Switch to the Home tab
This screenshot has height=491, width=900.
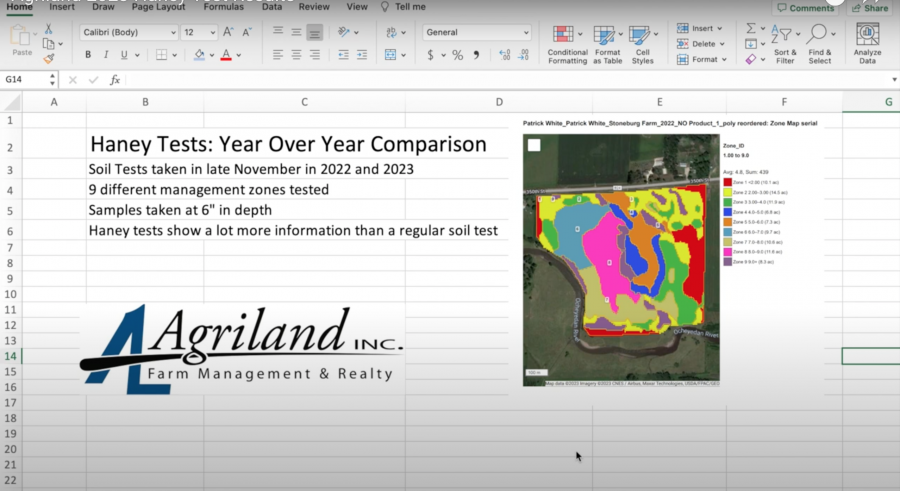click(x=20, y=7)
